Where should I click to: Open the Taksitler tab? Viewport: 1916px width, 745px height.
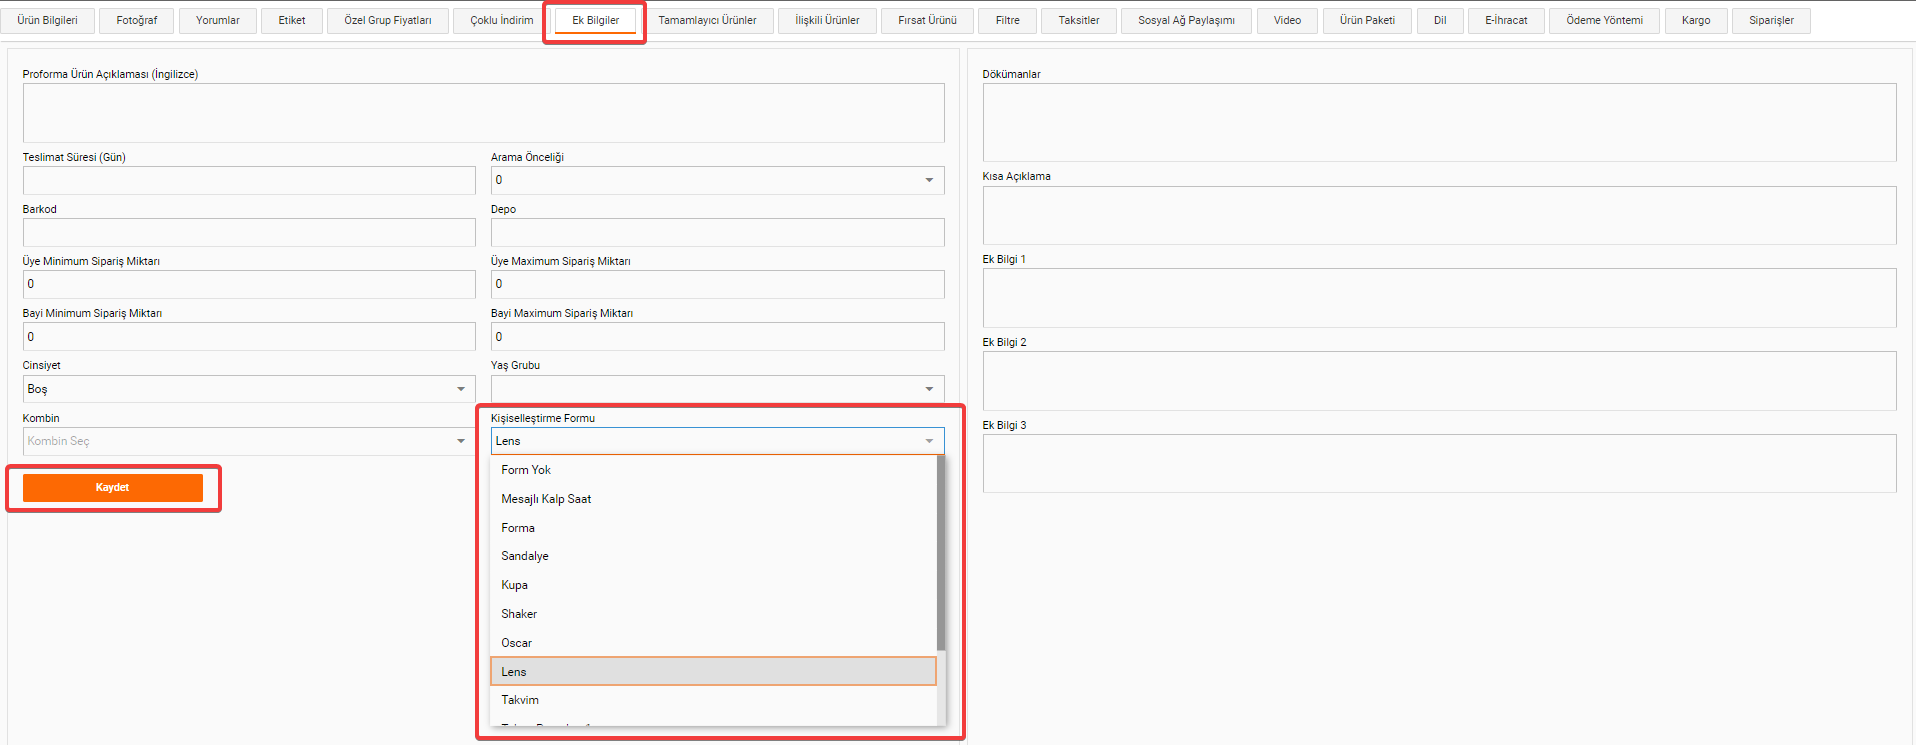1079,20
